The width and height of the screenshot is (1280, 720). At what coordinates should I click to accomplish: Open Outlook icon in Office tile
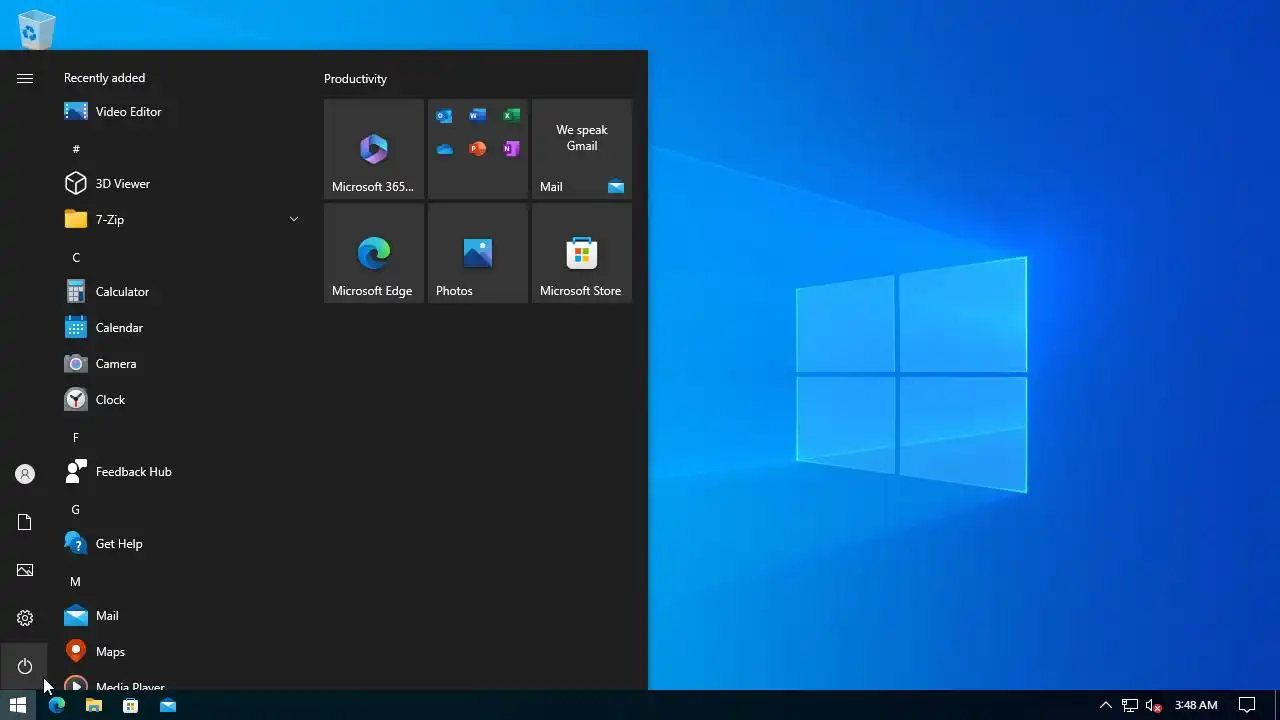445,116
